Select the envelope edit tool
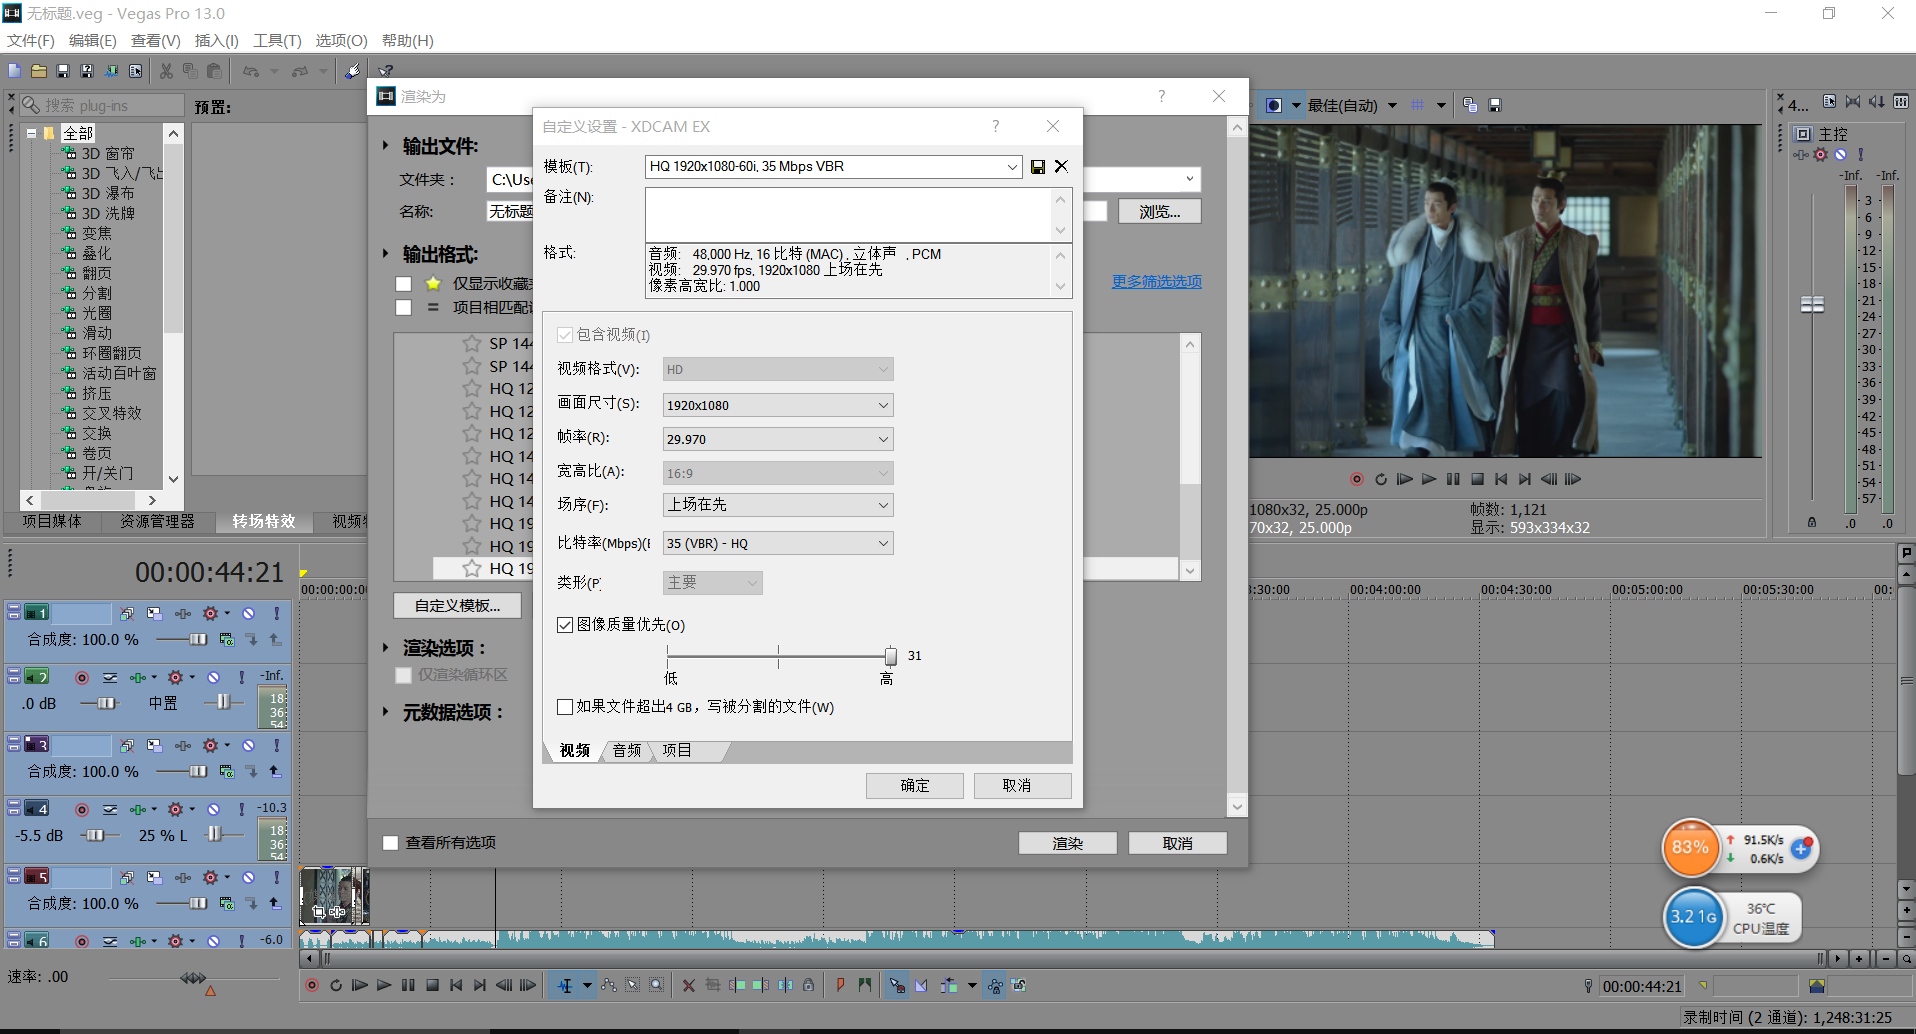This screenshot has height=1034, width=1916. point(609,985)
